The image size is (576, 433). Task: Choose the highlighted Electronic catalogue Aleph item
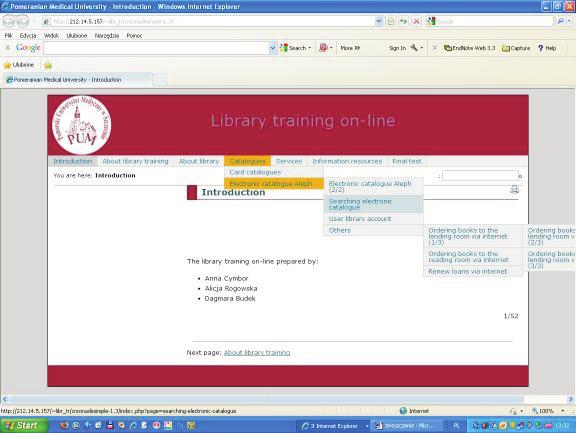(274, 183)
